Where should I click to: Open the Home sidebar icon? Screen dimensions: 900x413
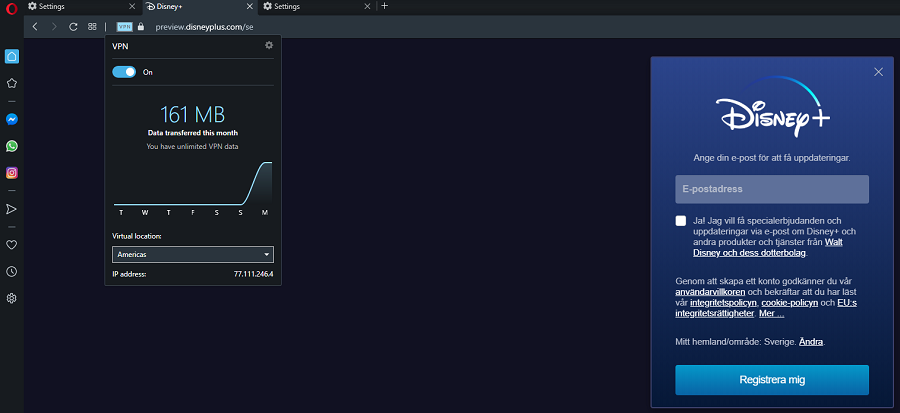pos(11,56)
